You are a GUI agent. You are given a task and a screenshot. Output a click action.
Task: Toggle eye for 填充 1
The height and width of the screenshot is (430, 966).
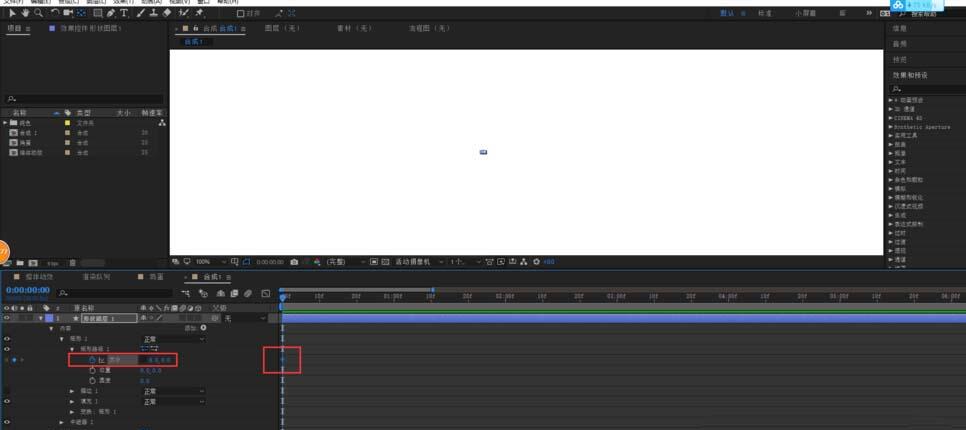point(7,402)
